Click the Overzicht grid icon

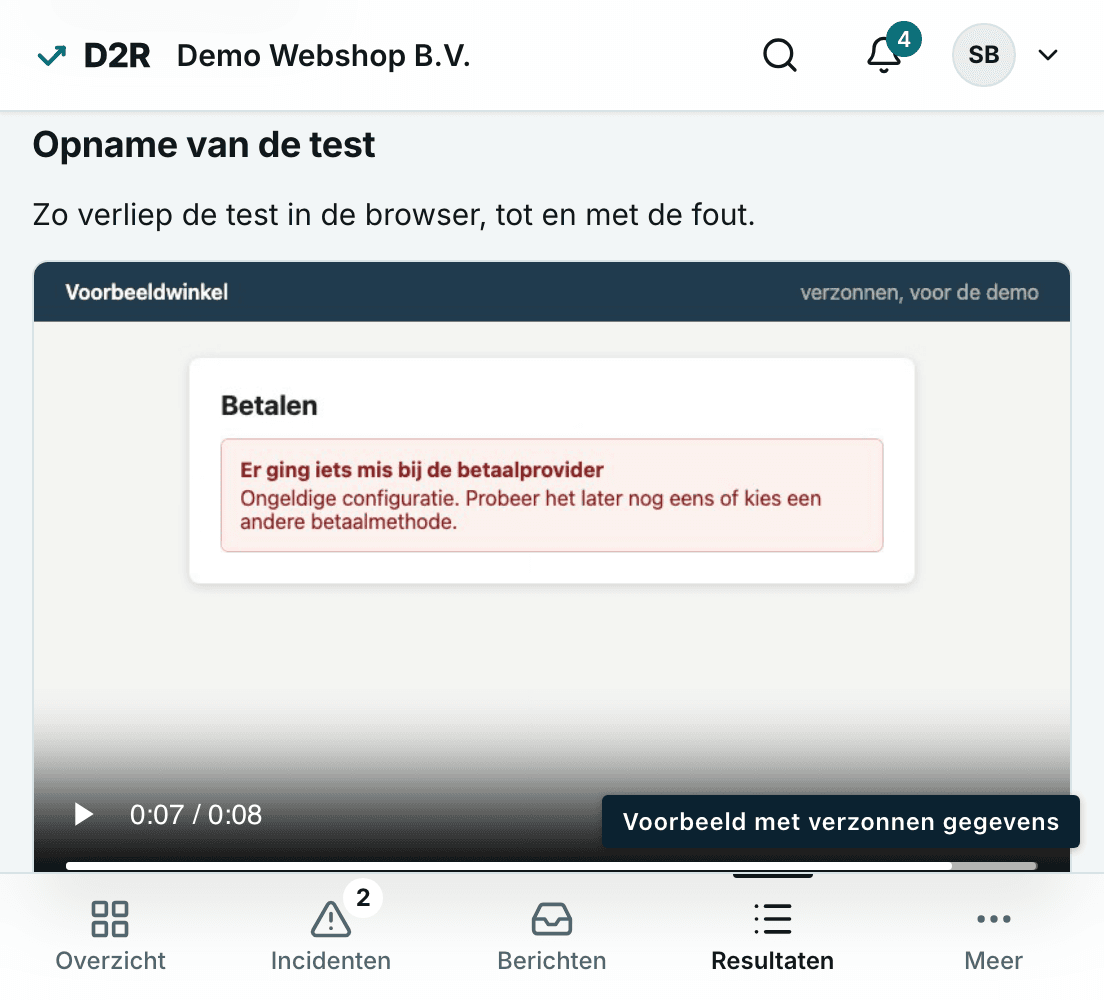click(x=110, y=918)
